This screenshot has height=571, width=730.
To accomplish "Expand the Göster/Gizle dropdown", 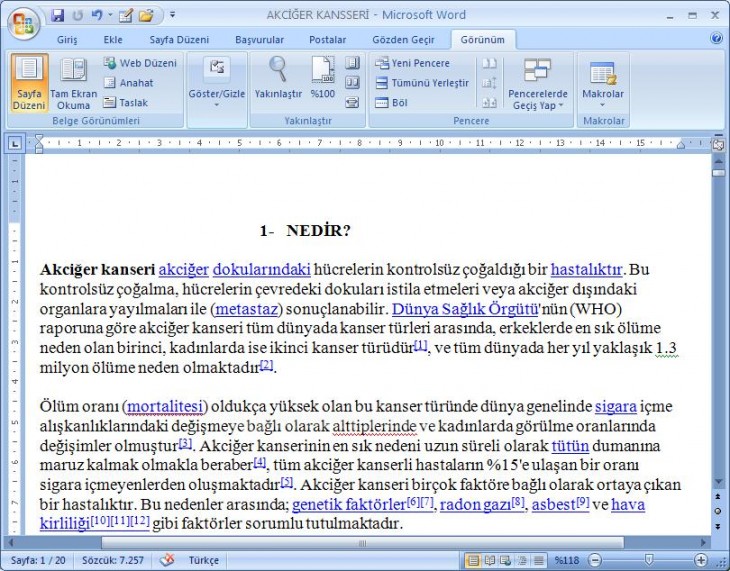I will pos(216,83).
